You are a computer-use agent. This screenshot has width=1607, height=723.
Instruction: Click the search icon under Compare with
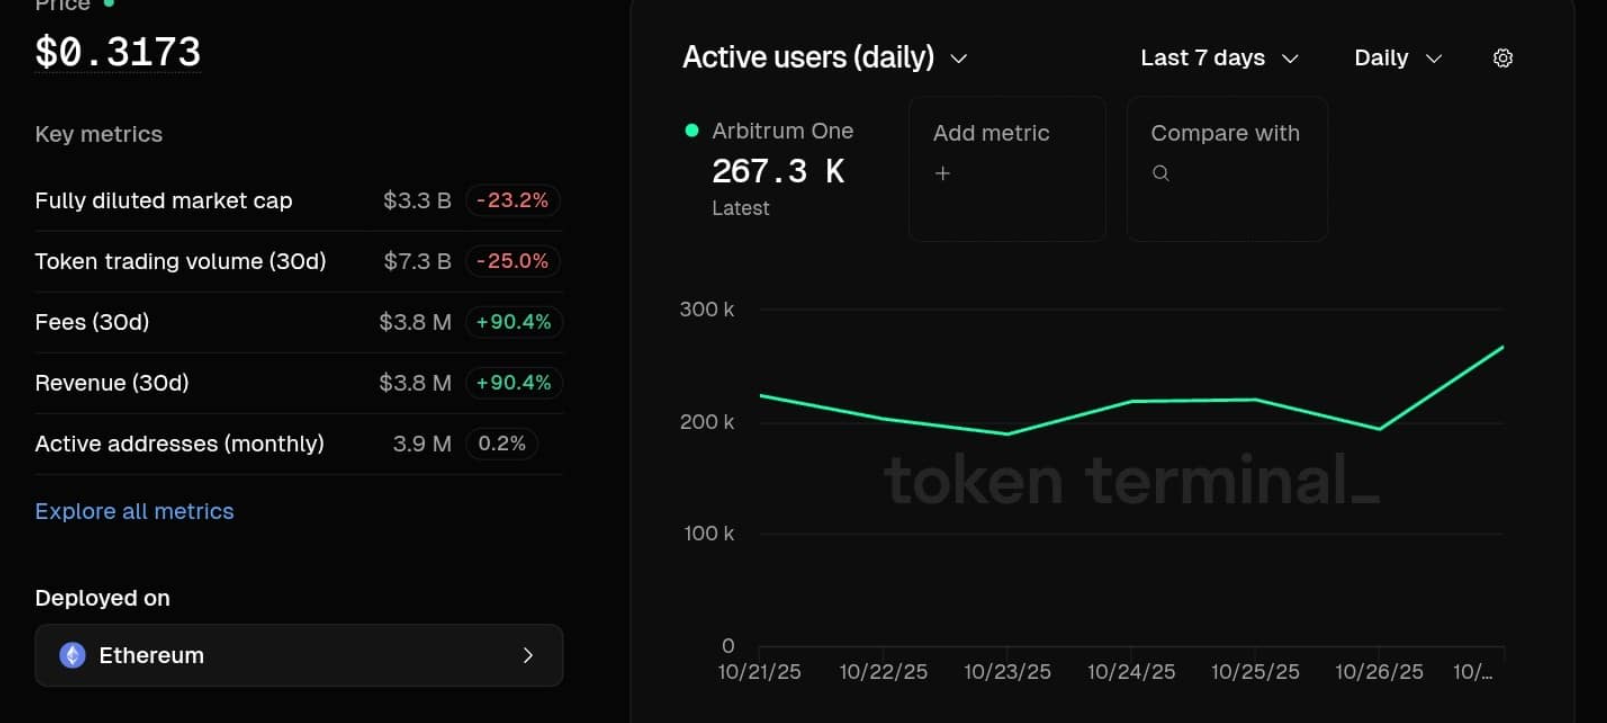[1160, 173]
